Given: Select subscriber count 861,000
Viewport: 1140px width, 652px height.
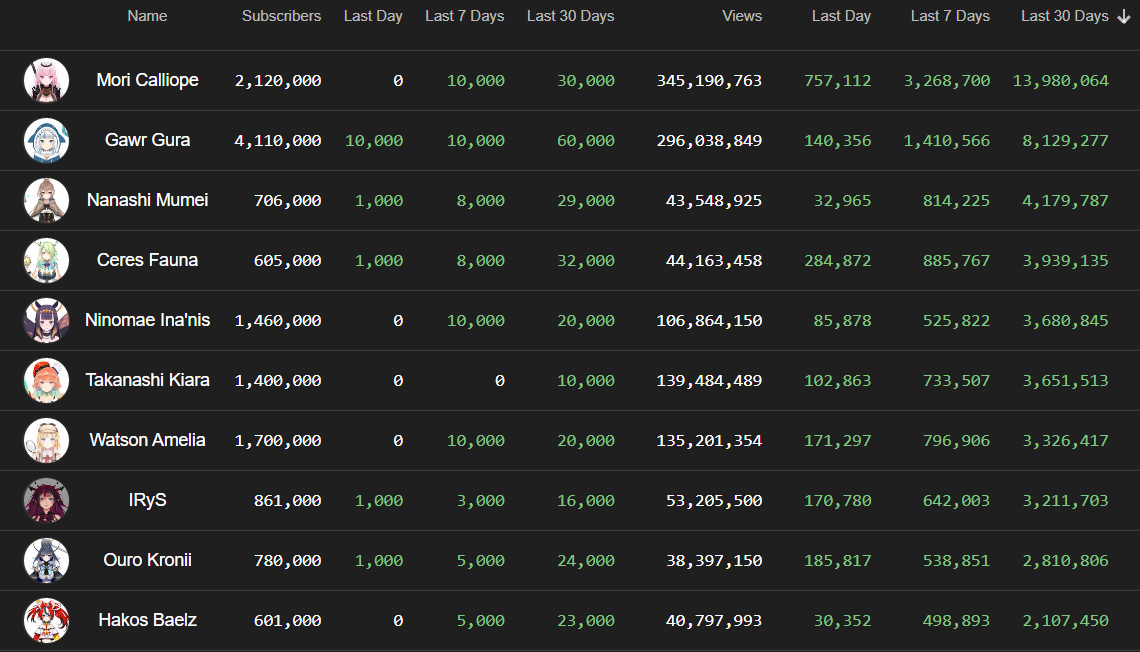Looking at the screenshot, I should point(287,501).
